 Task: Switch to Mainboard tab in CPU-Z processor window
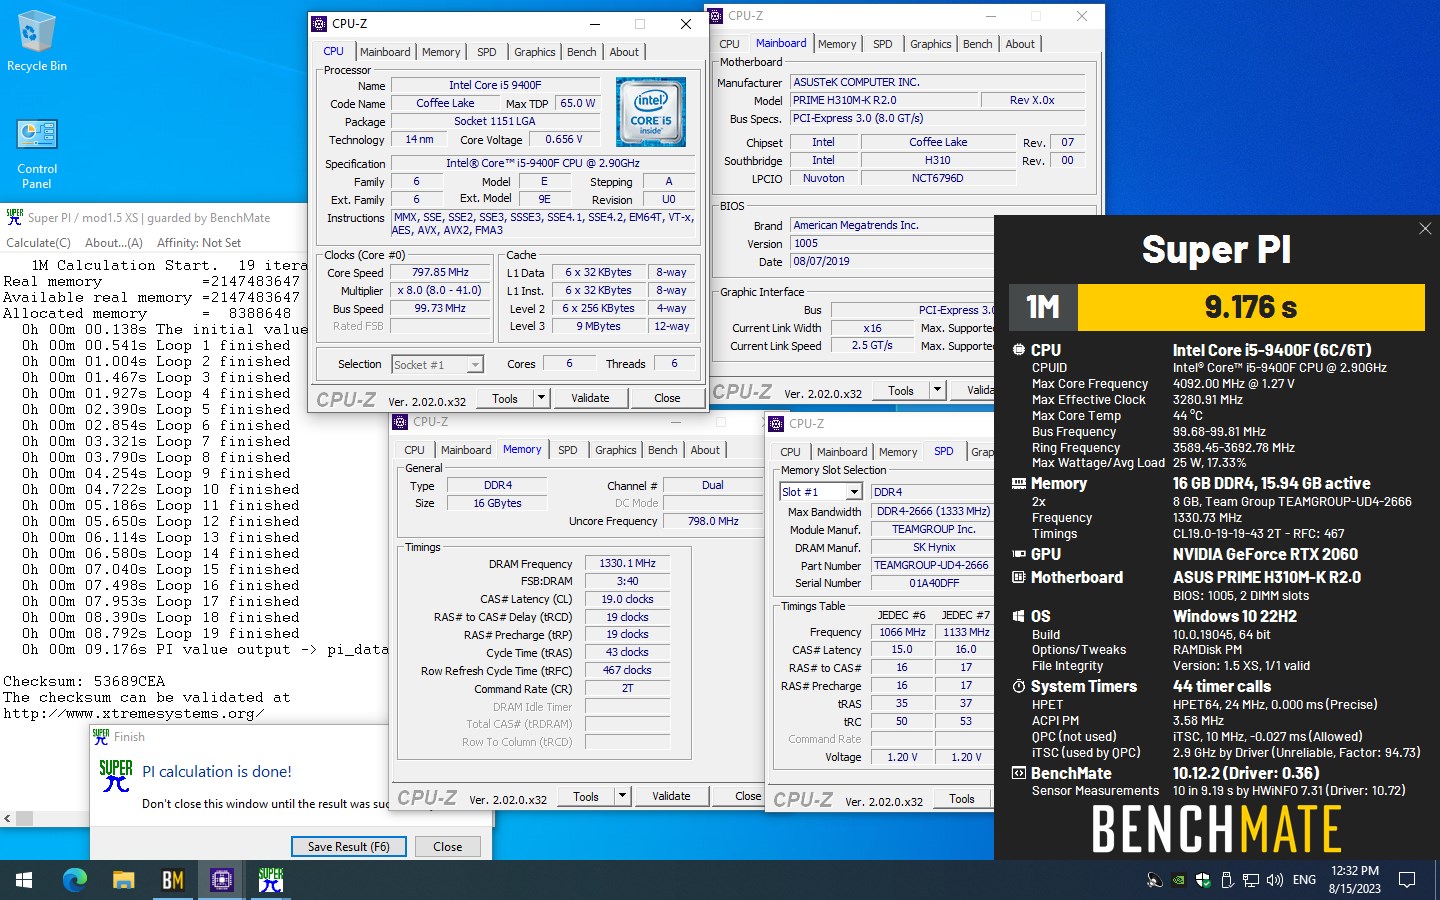[x=385, y=52]
